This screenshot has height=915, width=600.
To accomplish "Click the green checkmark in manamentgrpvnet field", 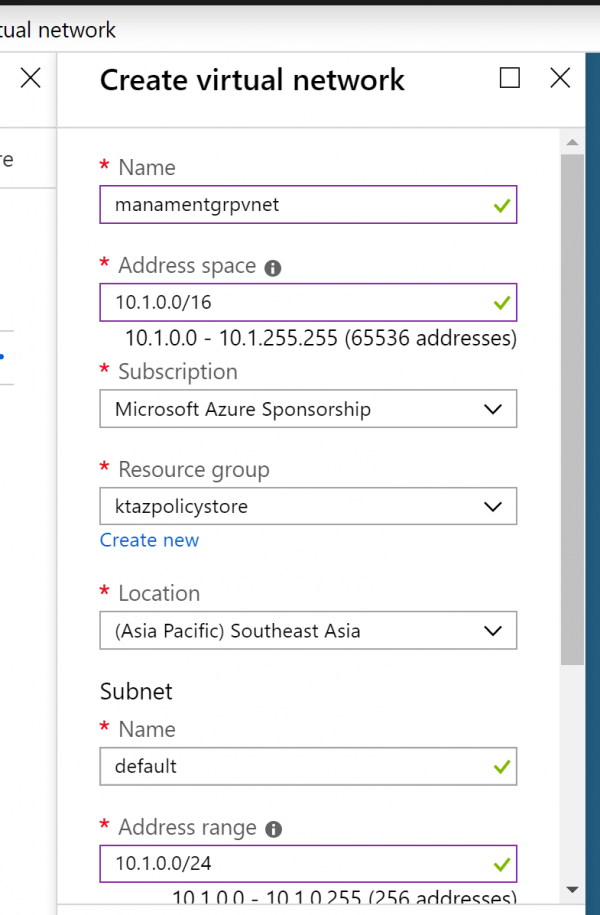I will point(501,206).
